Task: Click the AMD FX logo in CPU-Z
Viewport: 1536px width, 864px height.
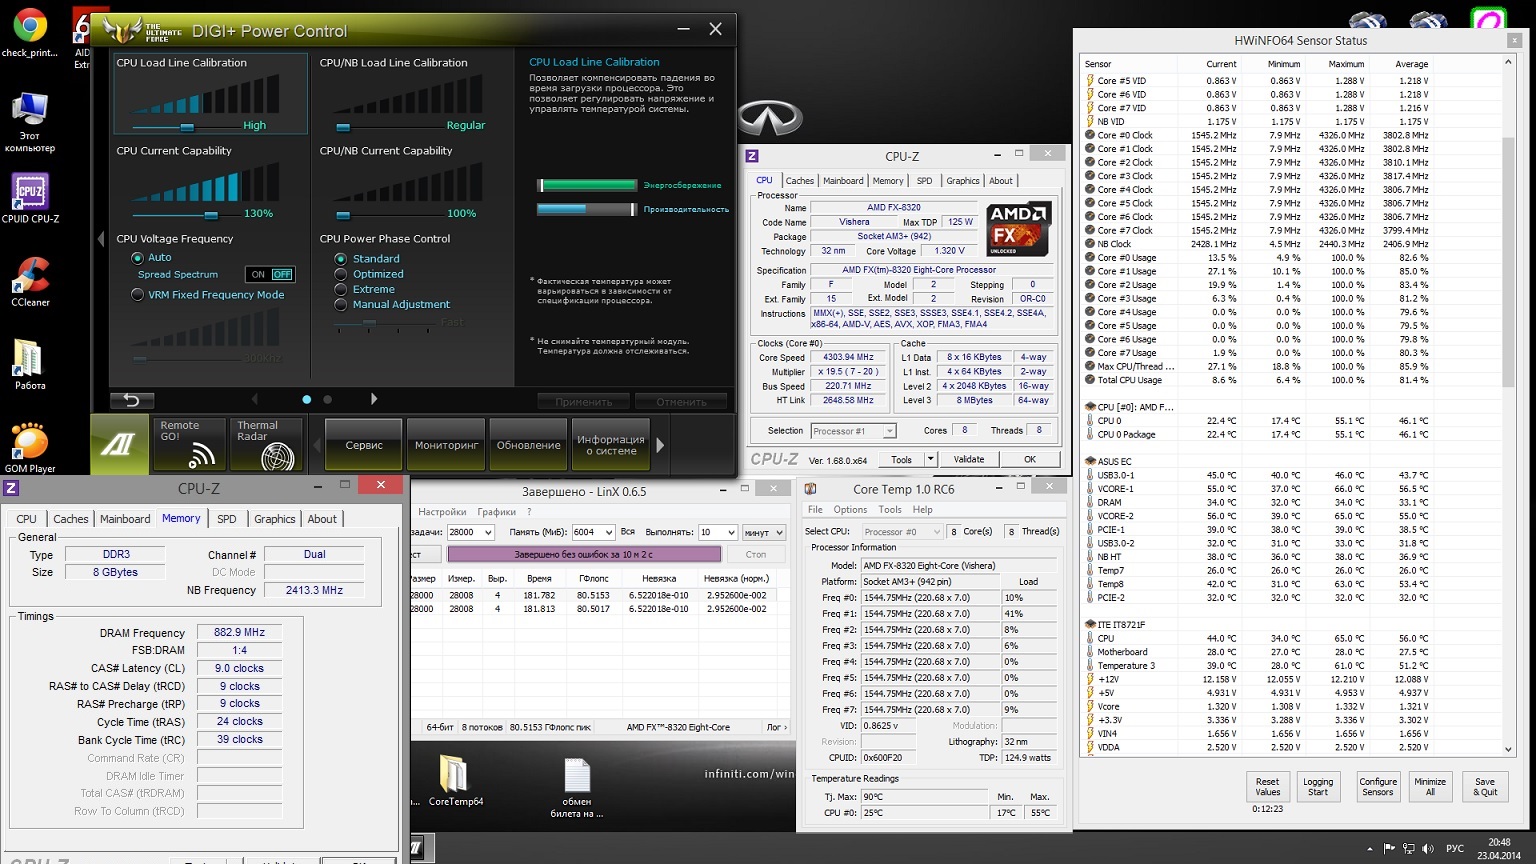Action: pyautogui.click(x=1018, y=230)
